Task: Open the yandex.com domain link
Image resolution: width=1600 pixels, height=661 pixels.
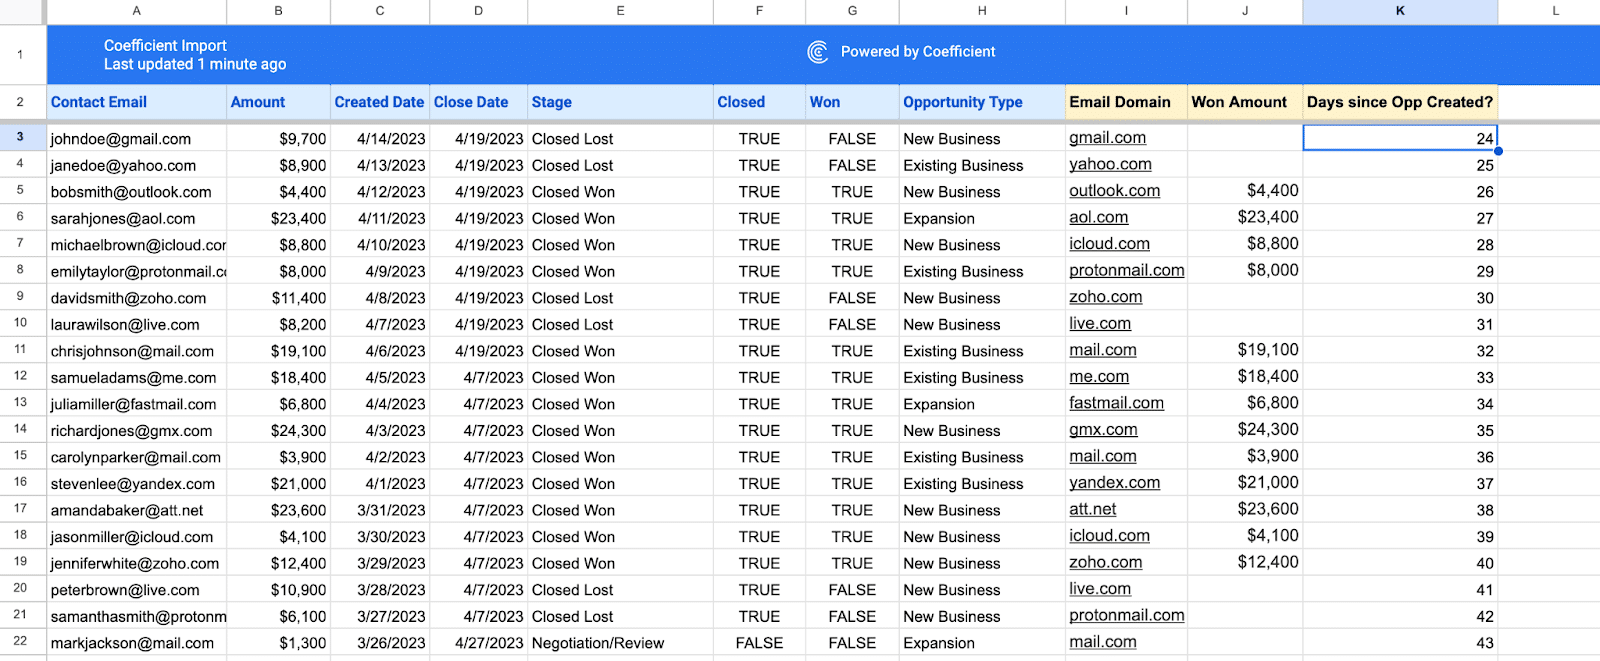Action: [1114, 483]
